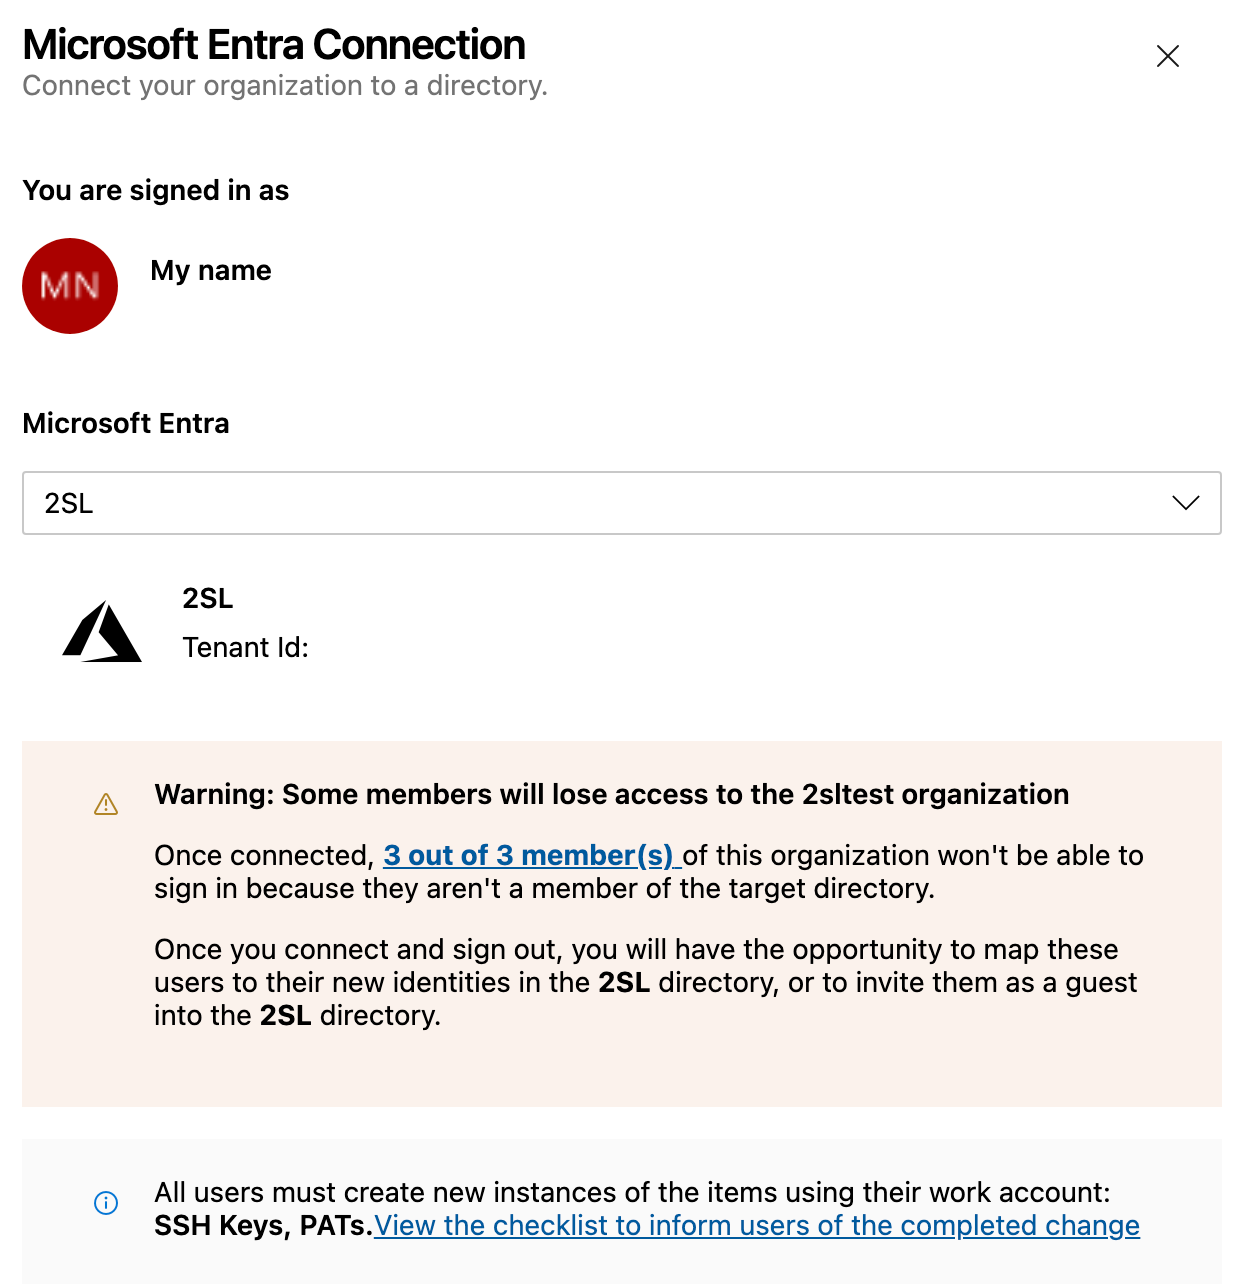Screen dimensions: 1250x1284
Task: Click the warning heading about losing access
Action: click(x=611, y=794)
